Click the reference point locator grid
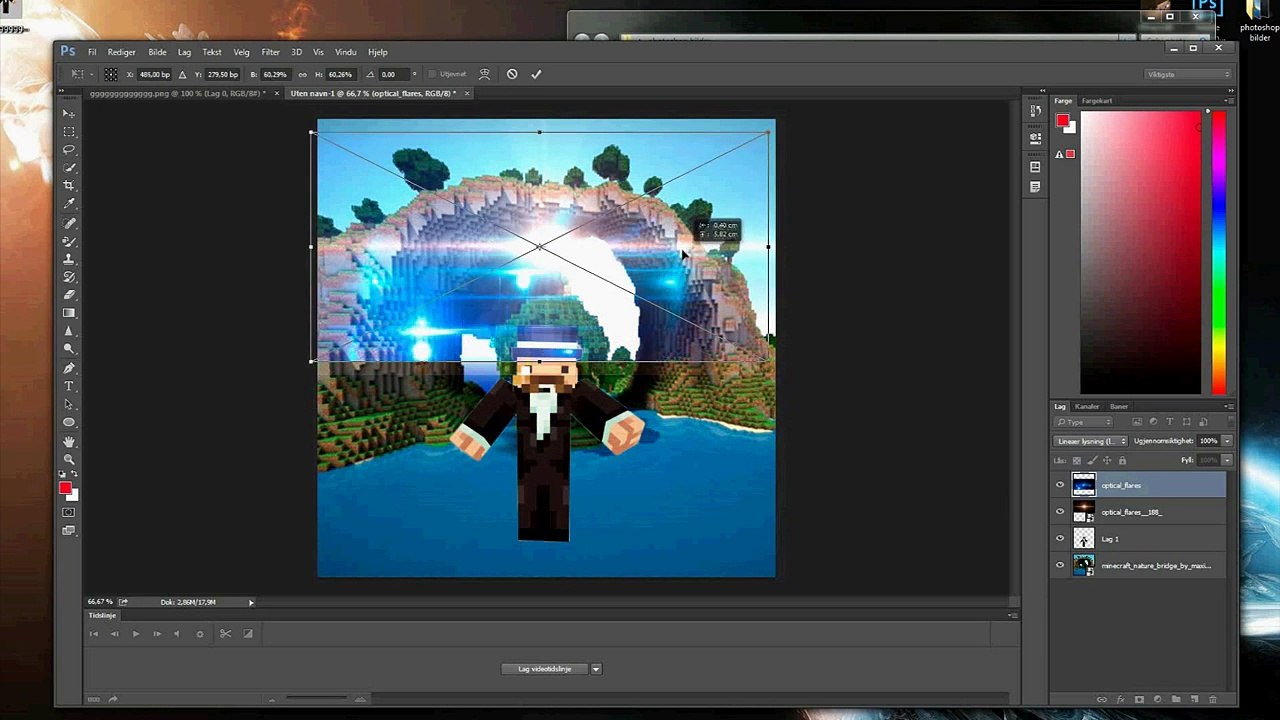This screenshot has width=1280, height=720. (111, 74)
